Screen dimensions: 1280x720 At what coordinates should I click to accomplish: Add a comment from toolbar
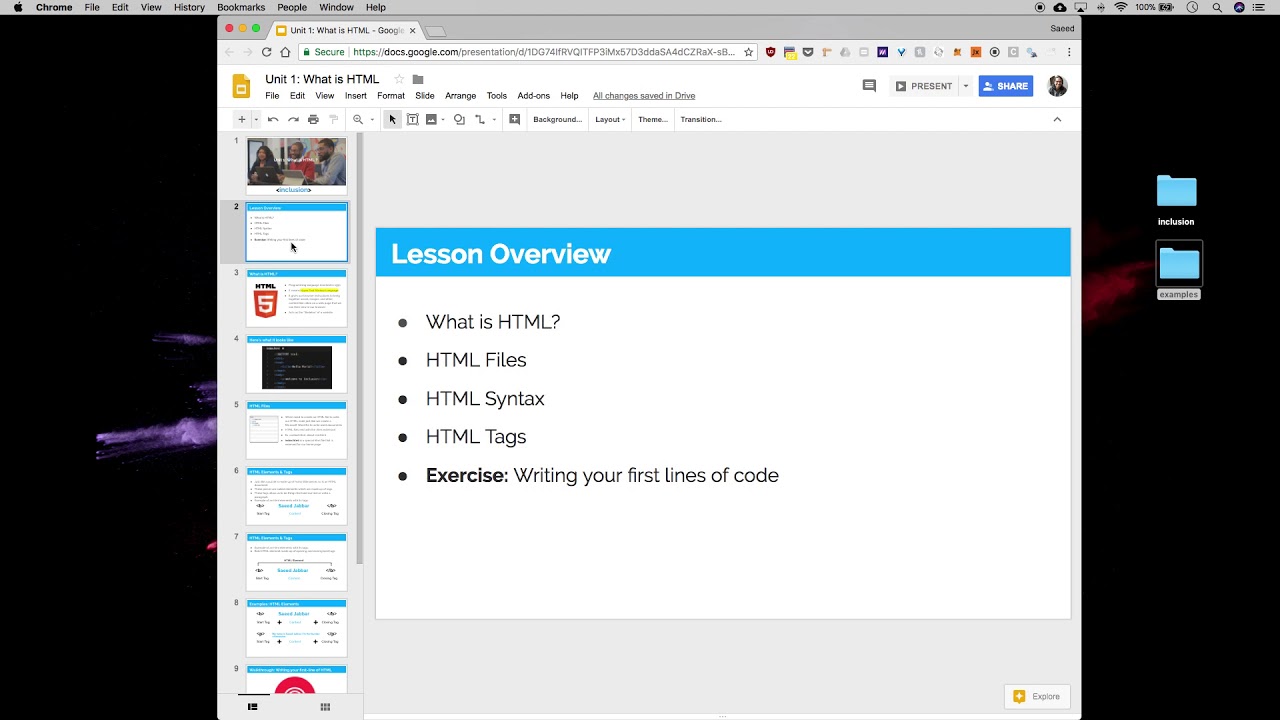(x=514, y=119)
